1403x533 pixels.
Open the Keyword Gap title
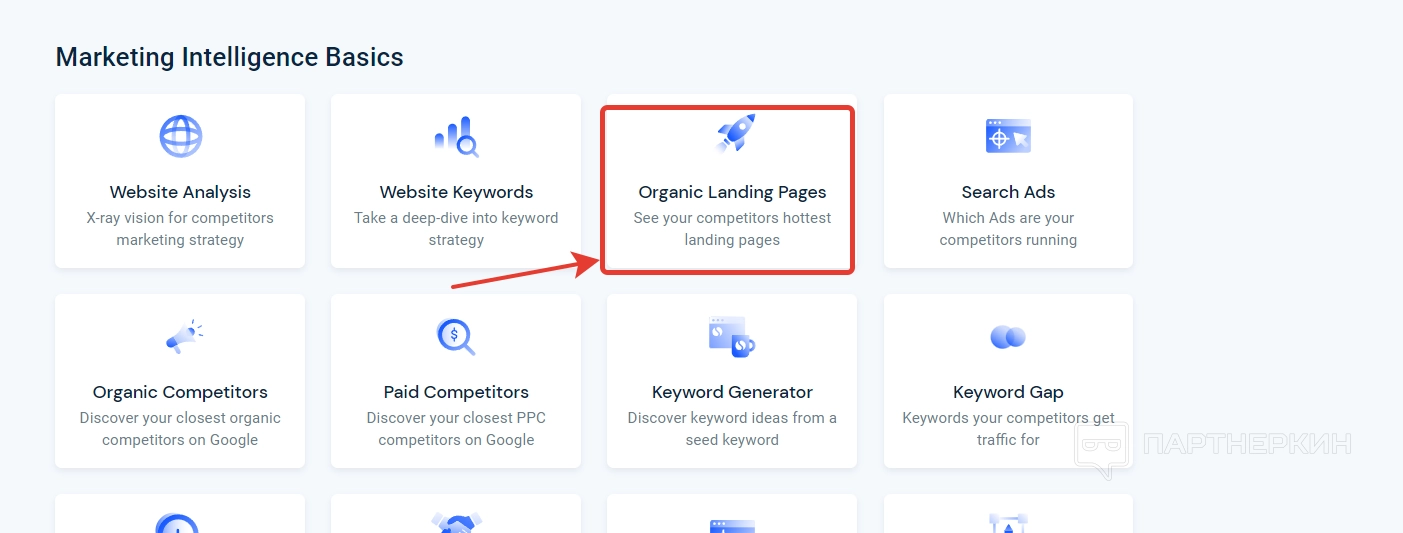coord(1008,392)
